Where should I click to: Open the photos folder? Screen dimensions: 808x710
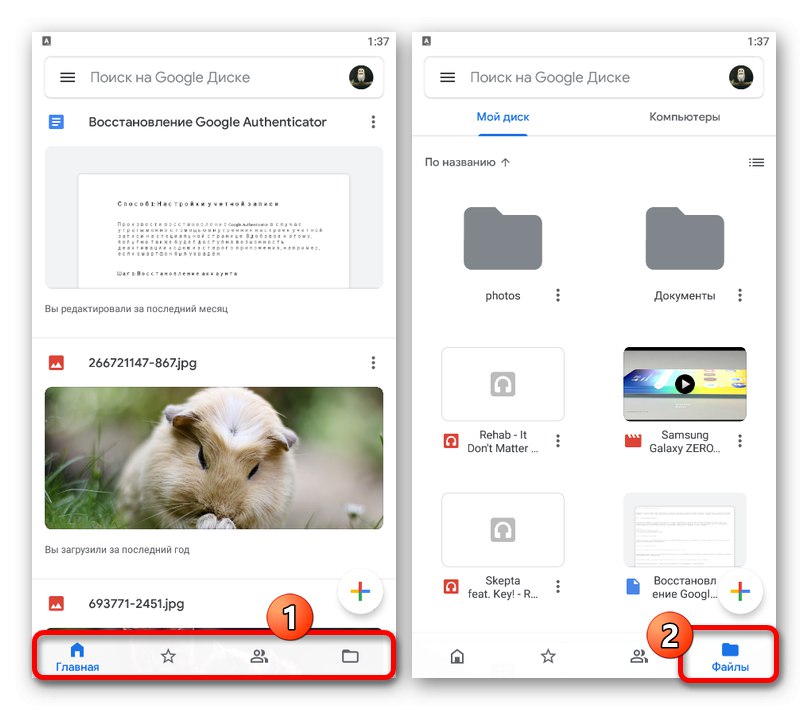503,238
